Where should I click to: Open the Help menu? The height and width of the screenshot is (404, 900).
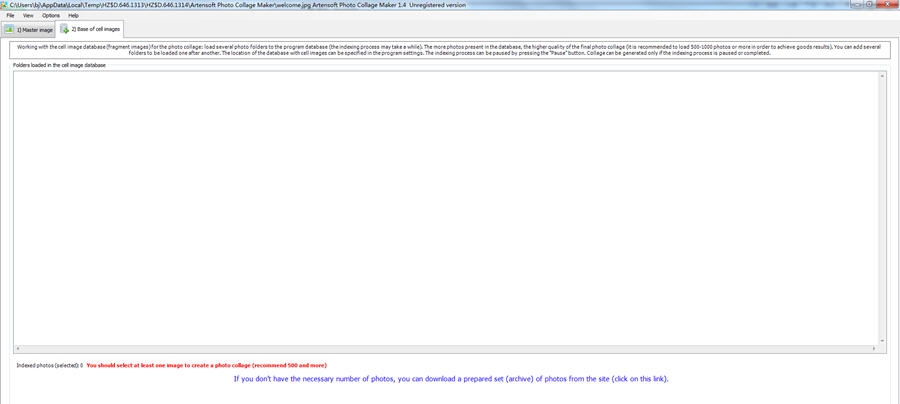[73, 15]
